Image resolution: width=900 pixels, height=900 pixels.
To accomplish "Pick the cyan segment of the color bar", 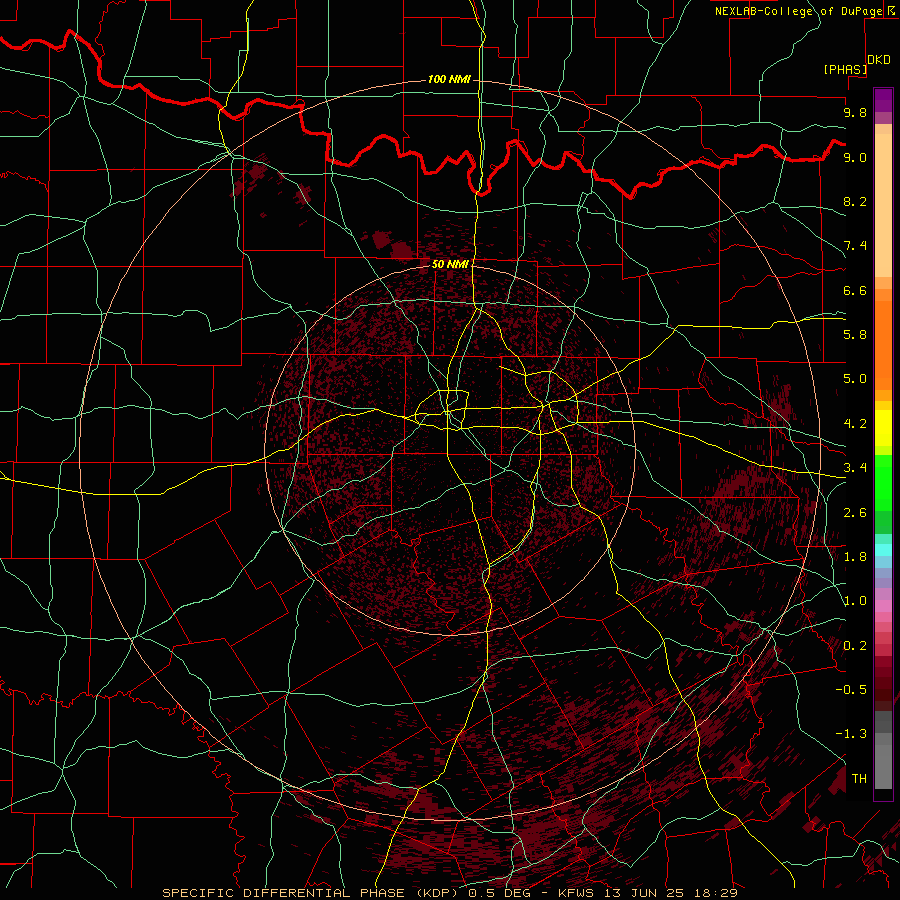I will click(883, 550).
